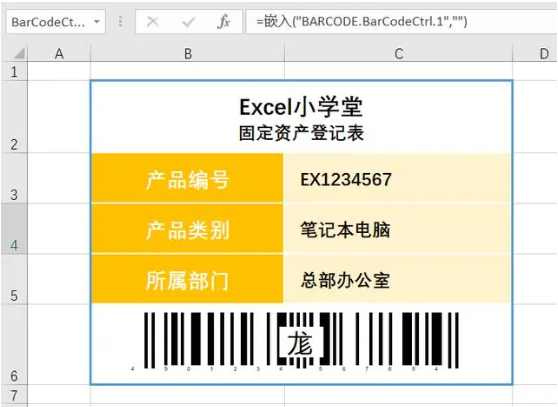This screenshot has width=558, height=407.
Task: Select row 4 header
Action: (14, 228)
